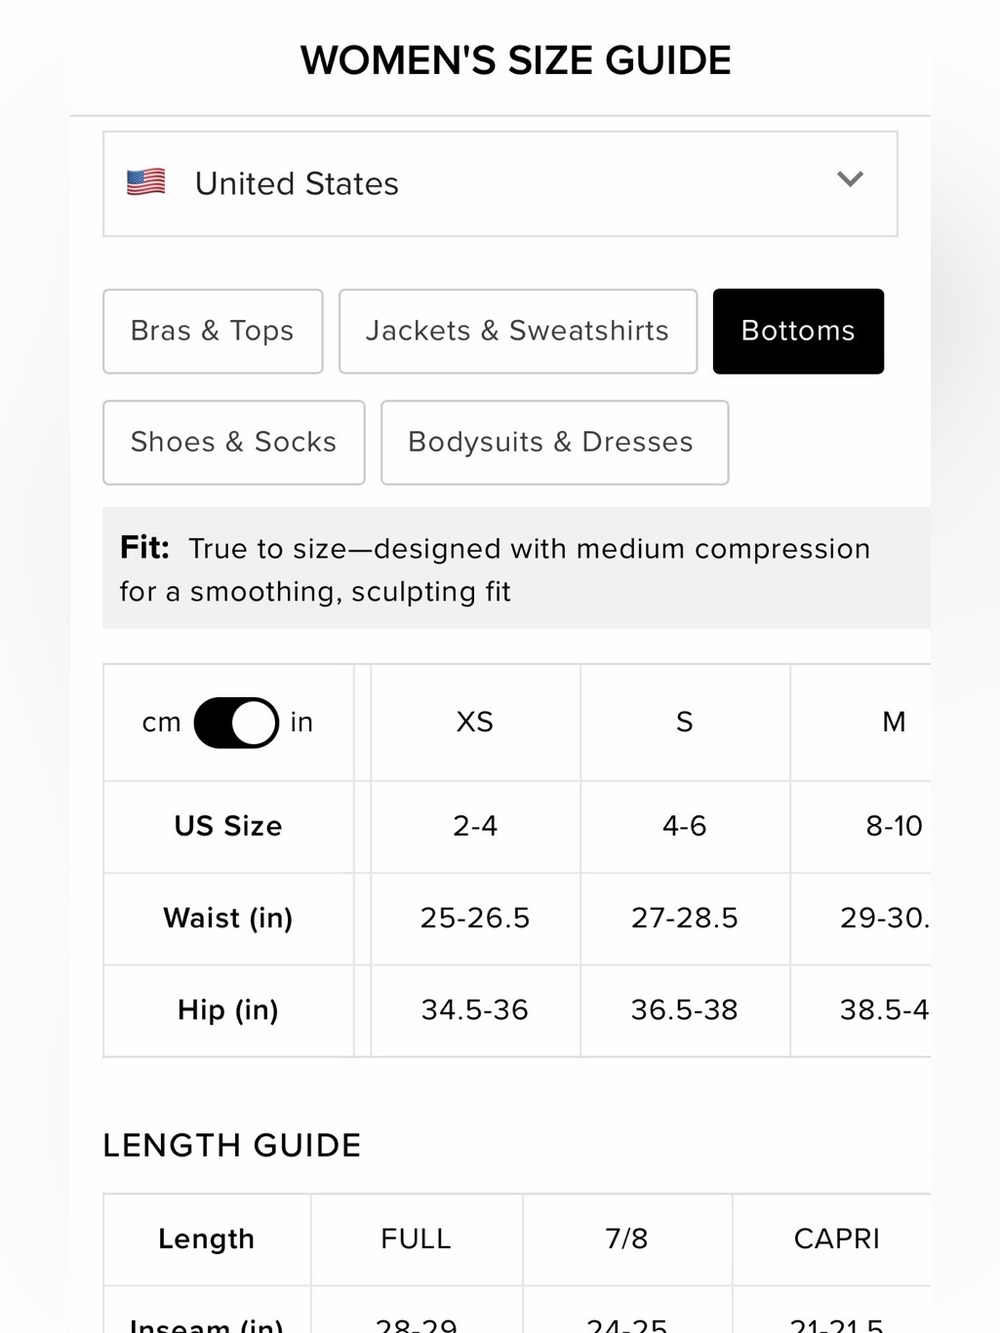The height and width of the screenshot is (1333, 1000).
Task: Open the Shoes & Socks category
Action: [x=234, y=442]
